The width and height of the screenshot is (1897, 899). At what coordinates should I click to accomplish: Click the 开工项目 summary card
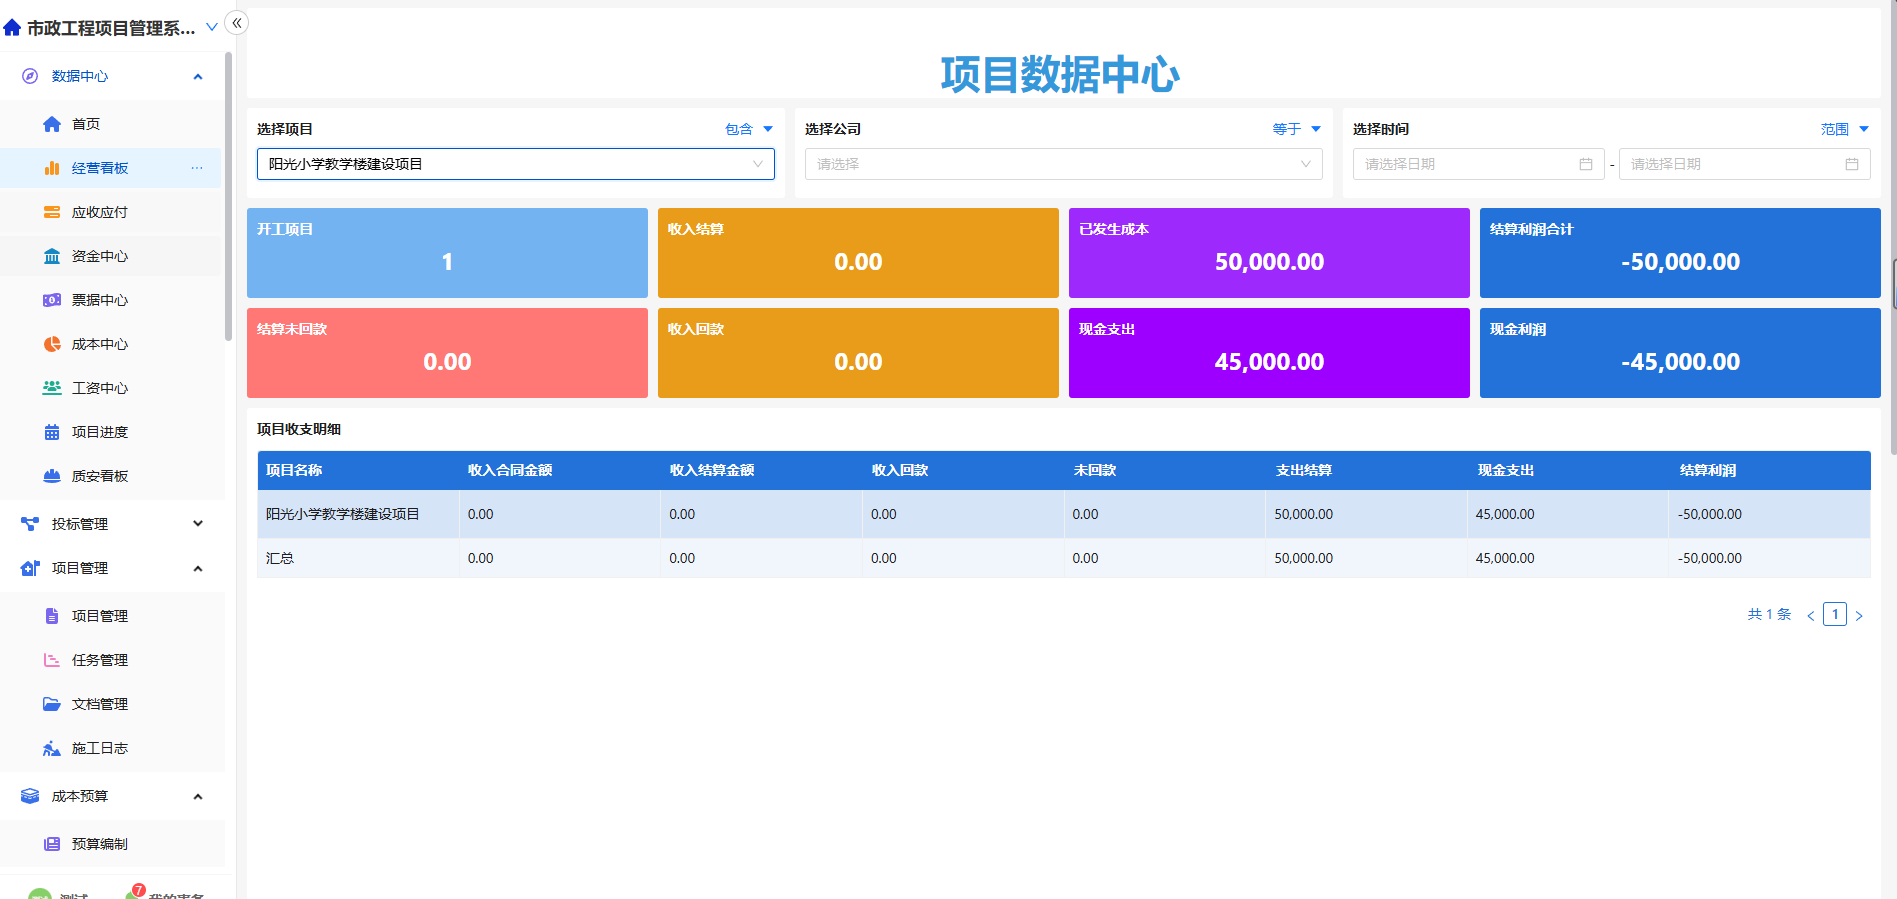447,253
